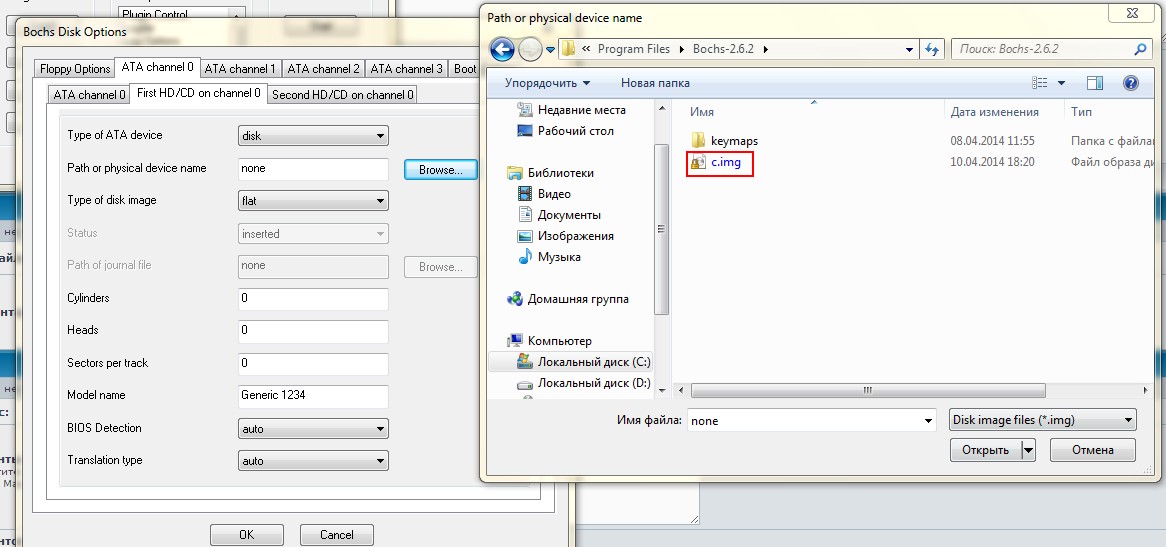Screen dimensions: 1166x547
Task: Open the BIOS Detection dropdown
Action: click(313, 429)
